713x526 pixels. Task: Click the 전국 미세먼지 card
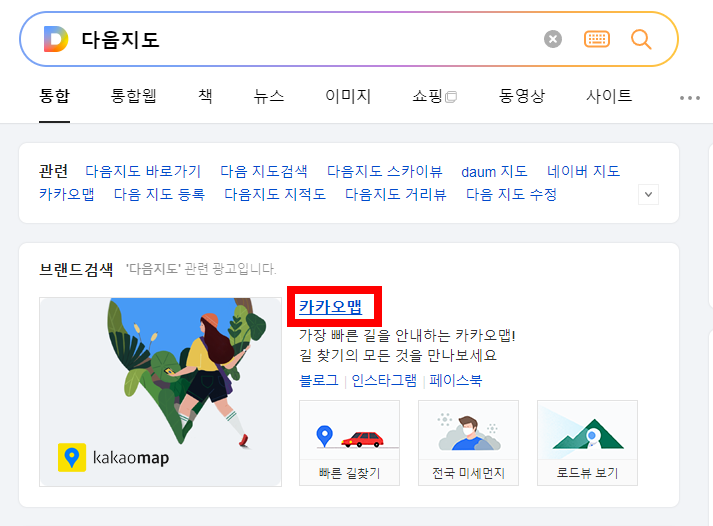(x=468, y=443)
